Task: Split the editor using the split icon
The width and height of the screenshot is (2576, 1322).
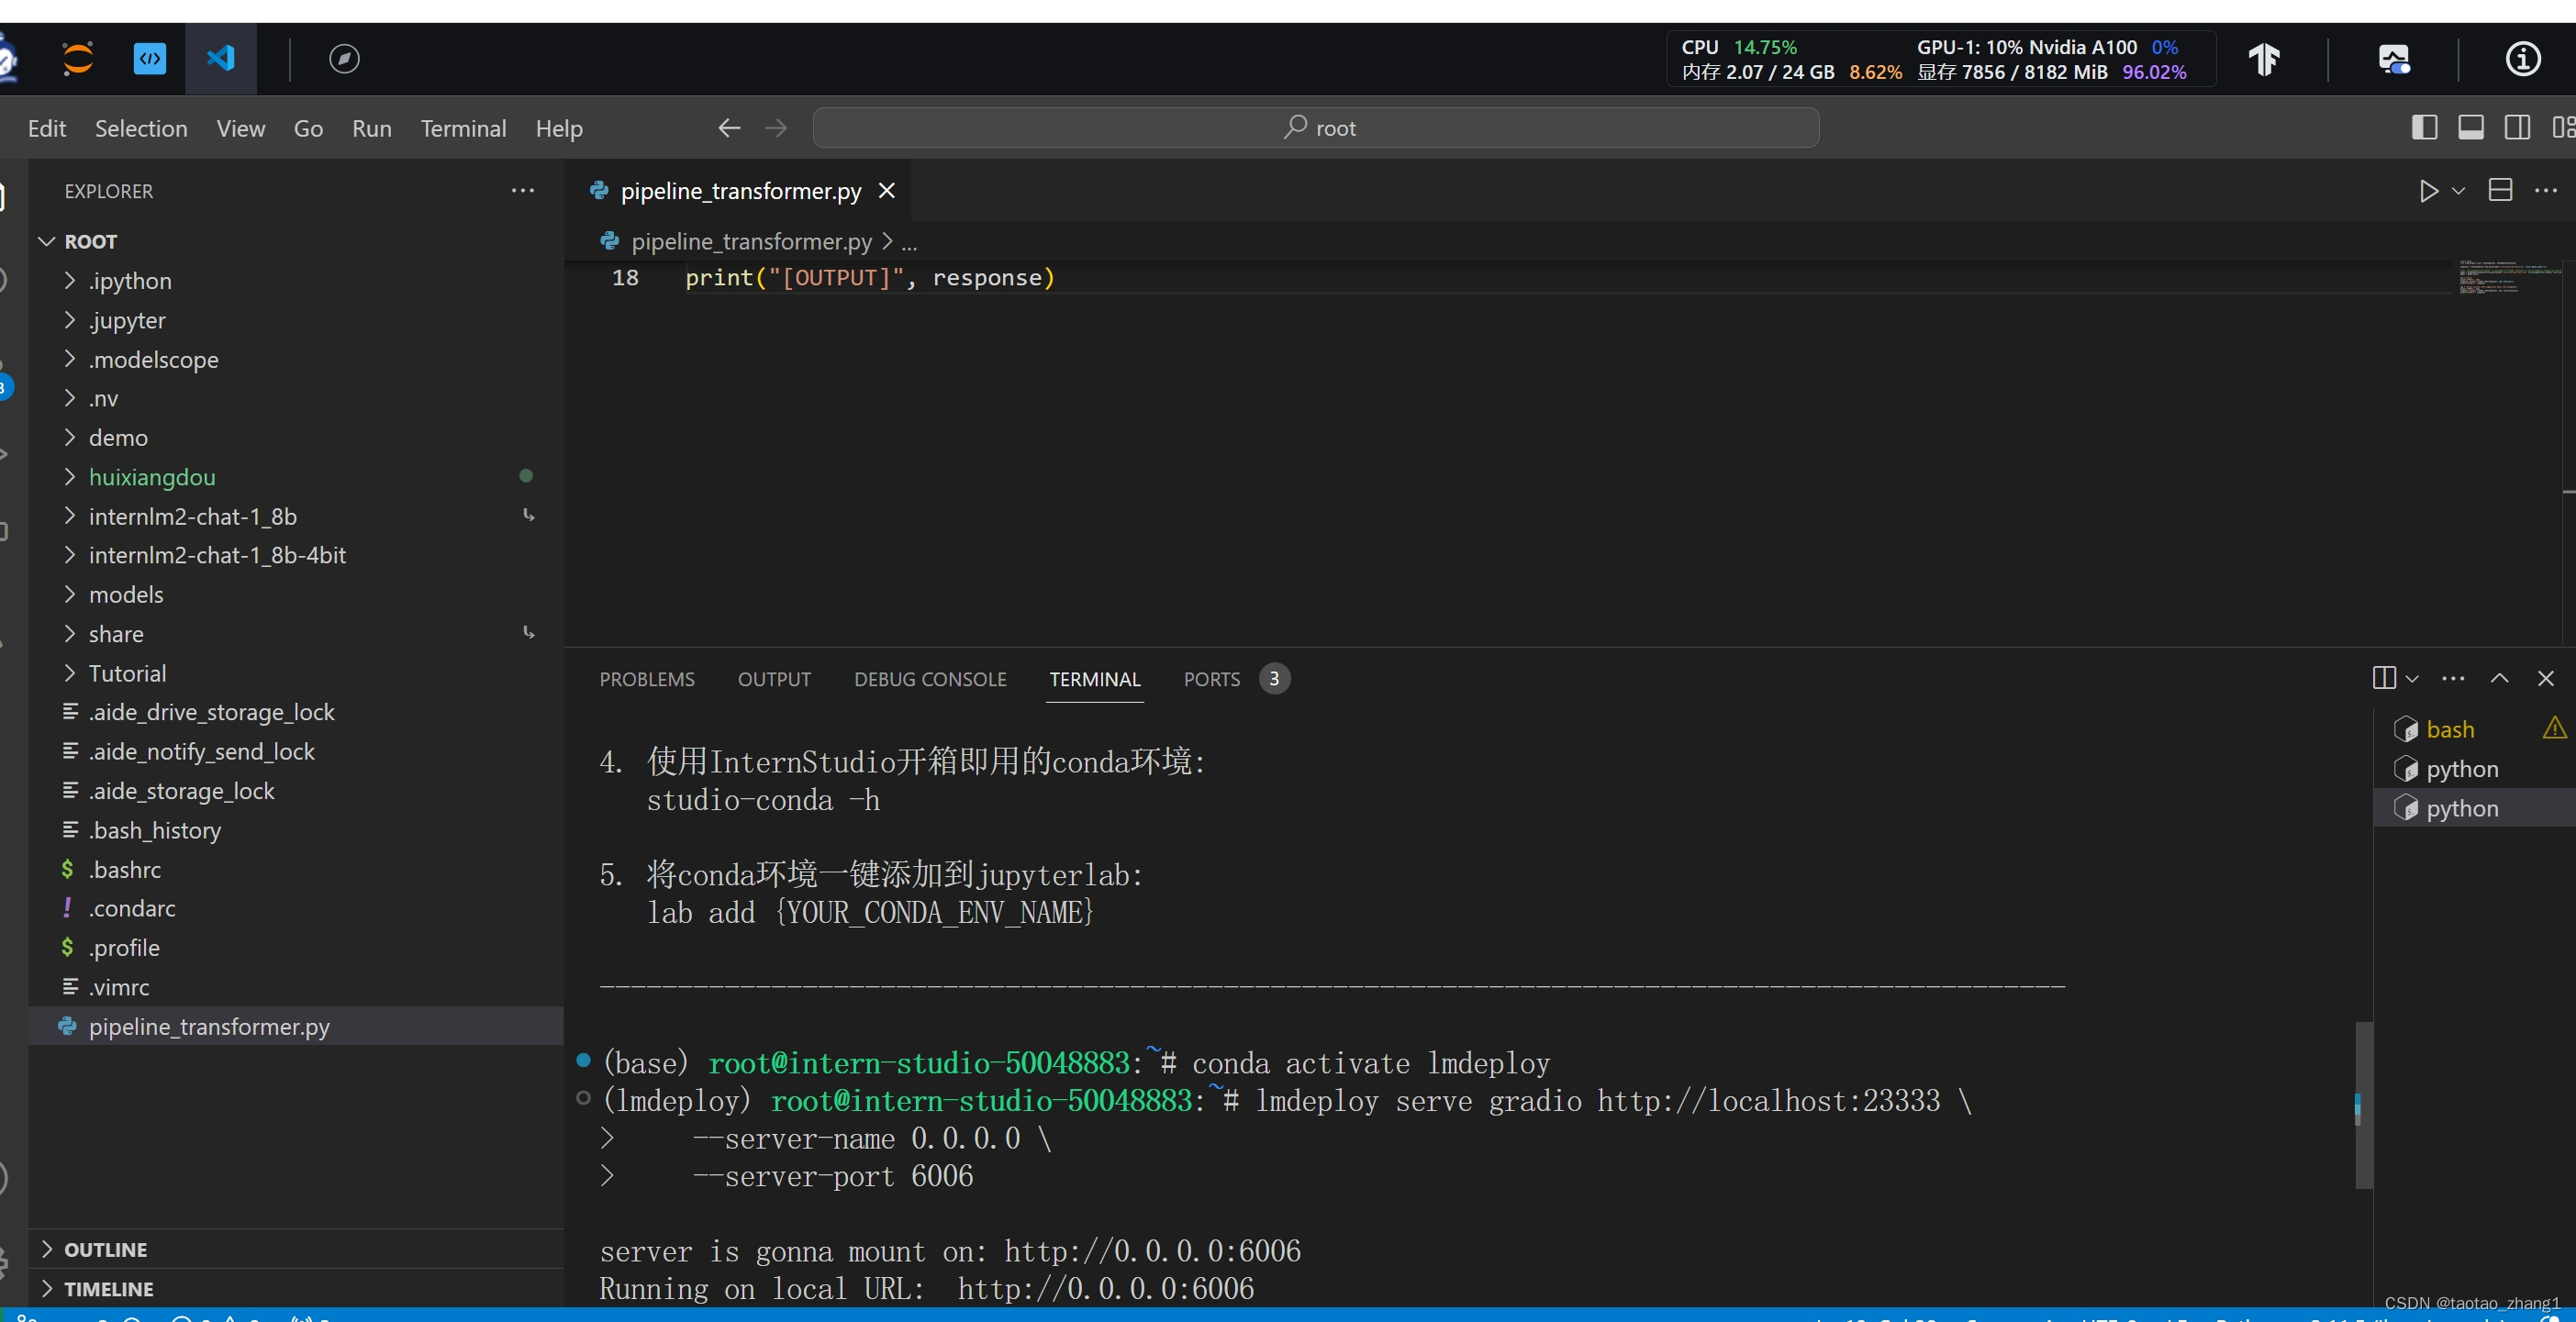Action: tap(2499, 190)
